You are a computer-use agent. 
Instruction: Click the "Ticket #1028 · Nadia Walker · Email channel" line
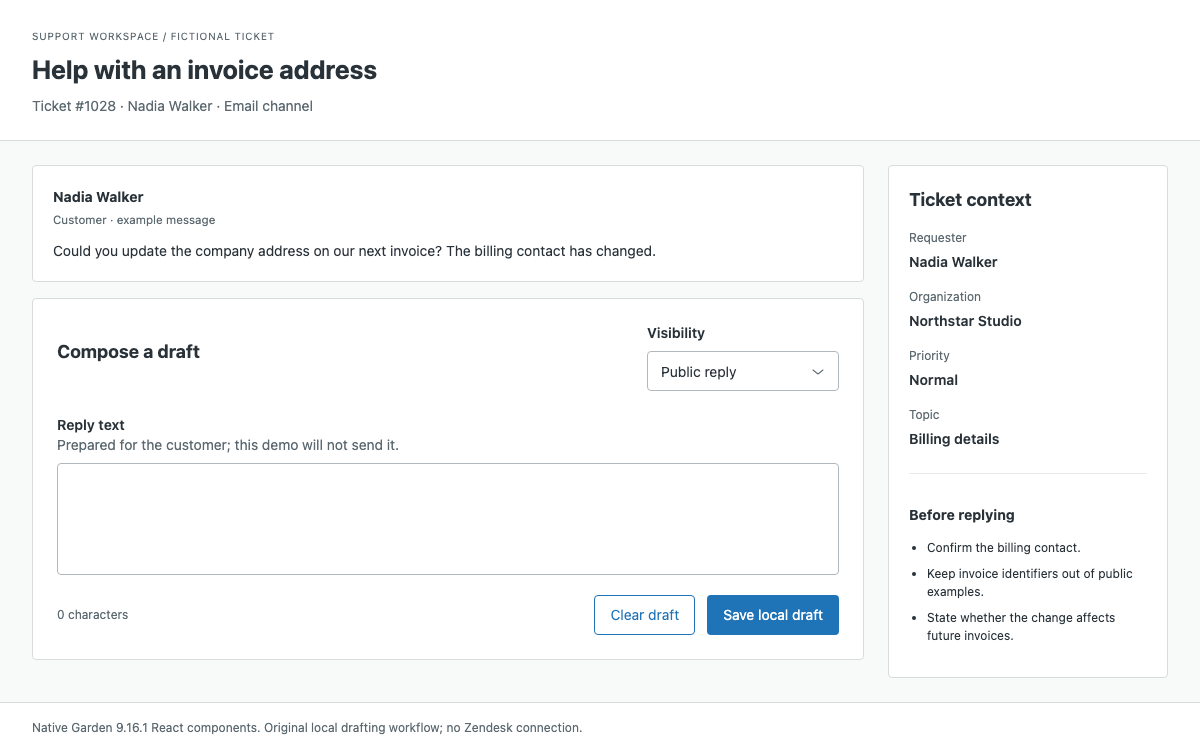(172, 106)
